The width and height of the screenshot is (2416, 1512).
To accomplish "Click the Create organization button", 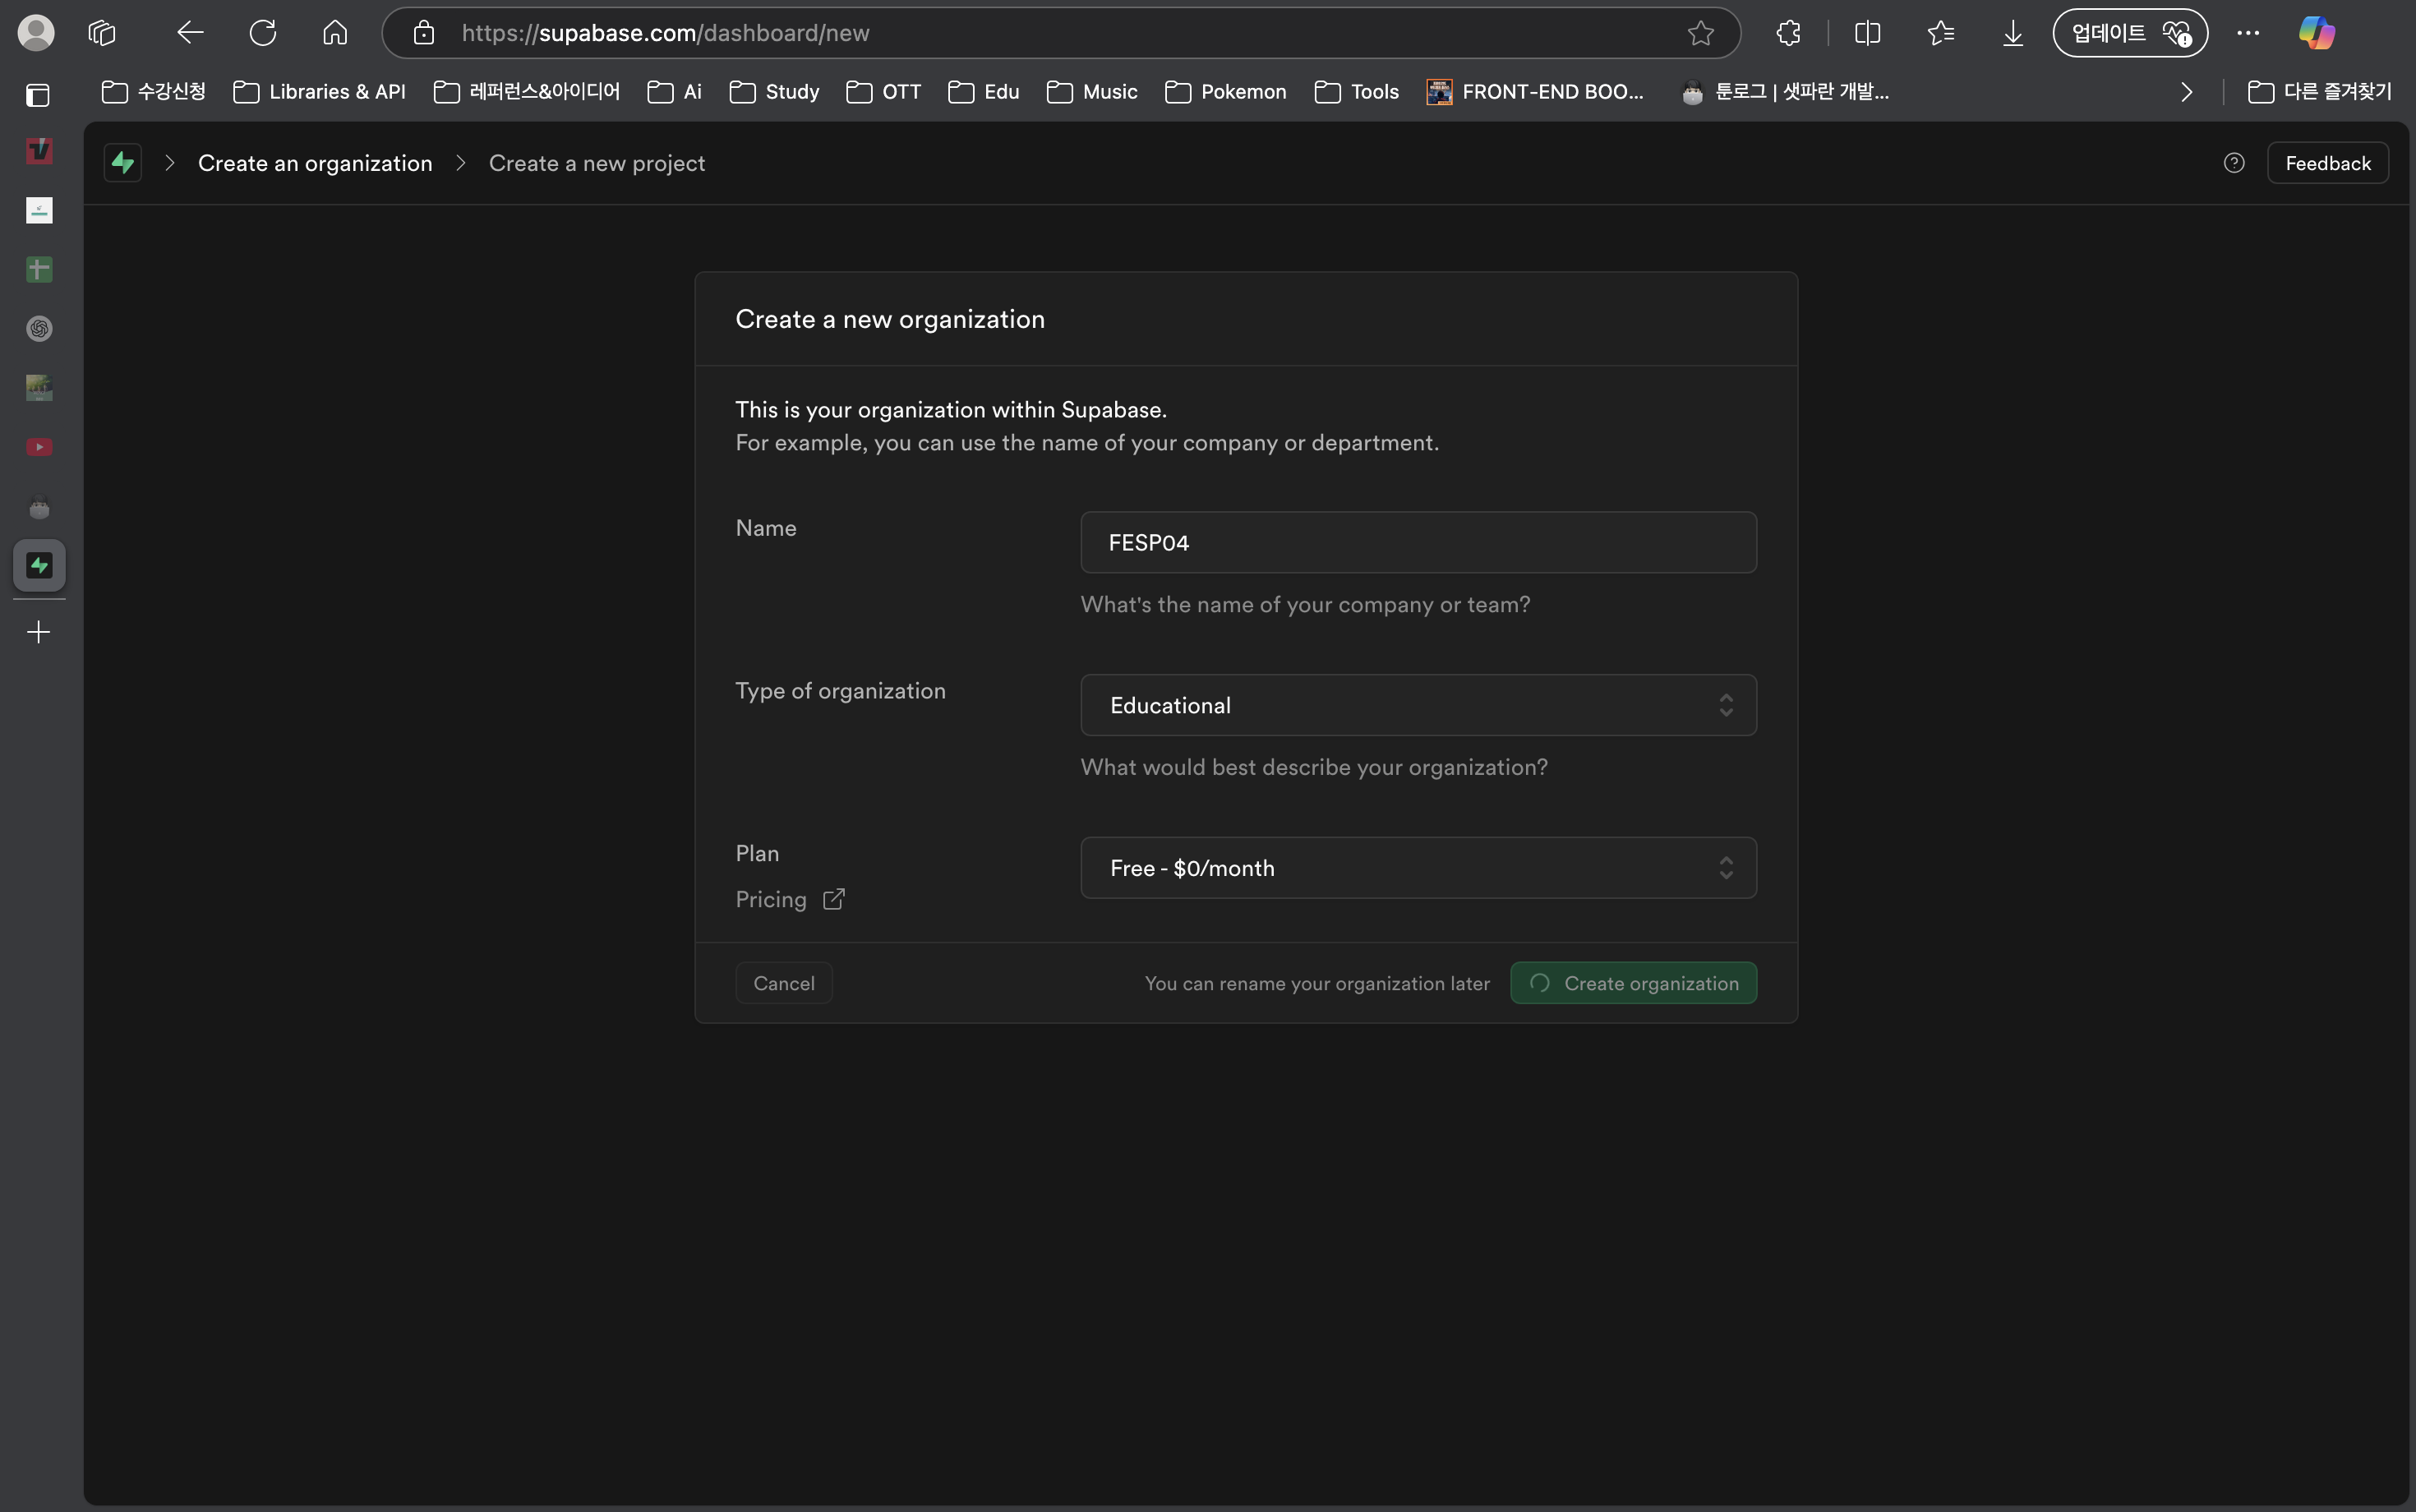I will click(x=1634, y=983).
